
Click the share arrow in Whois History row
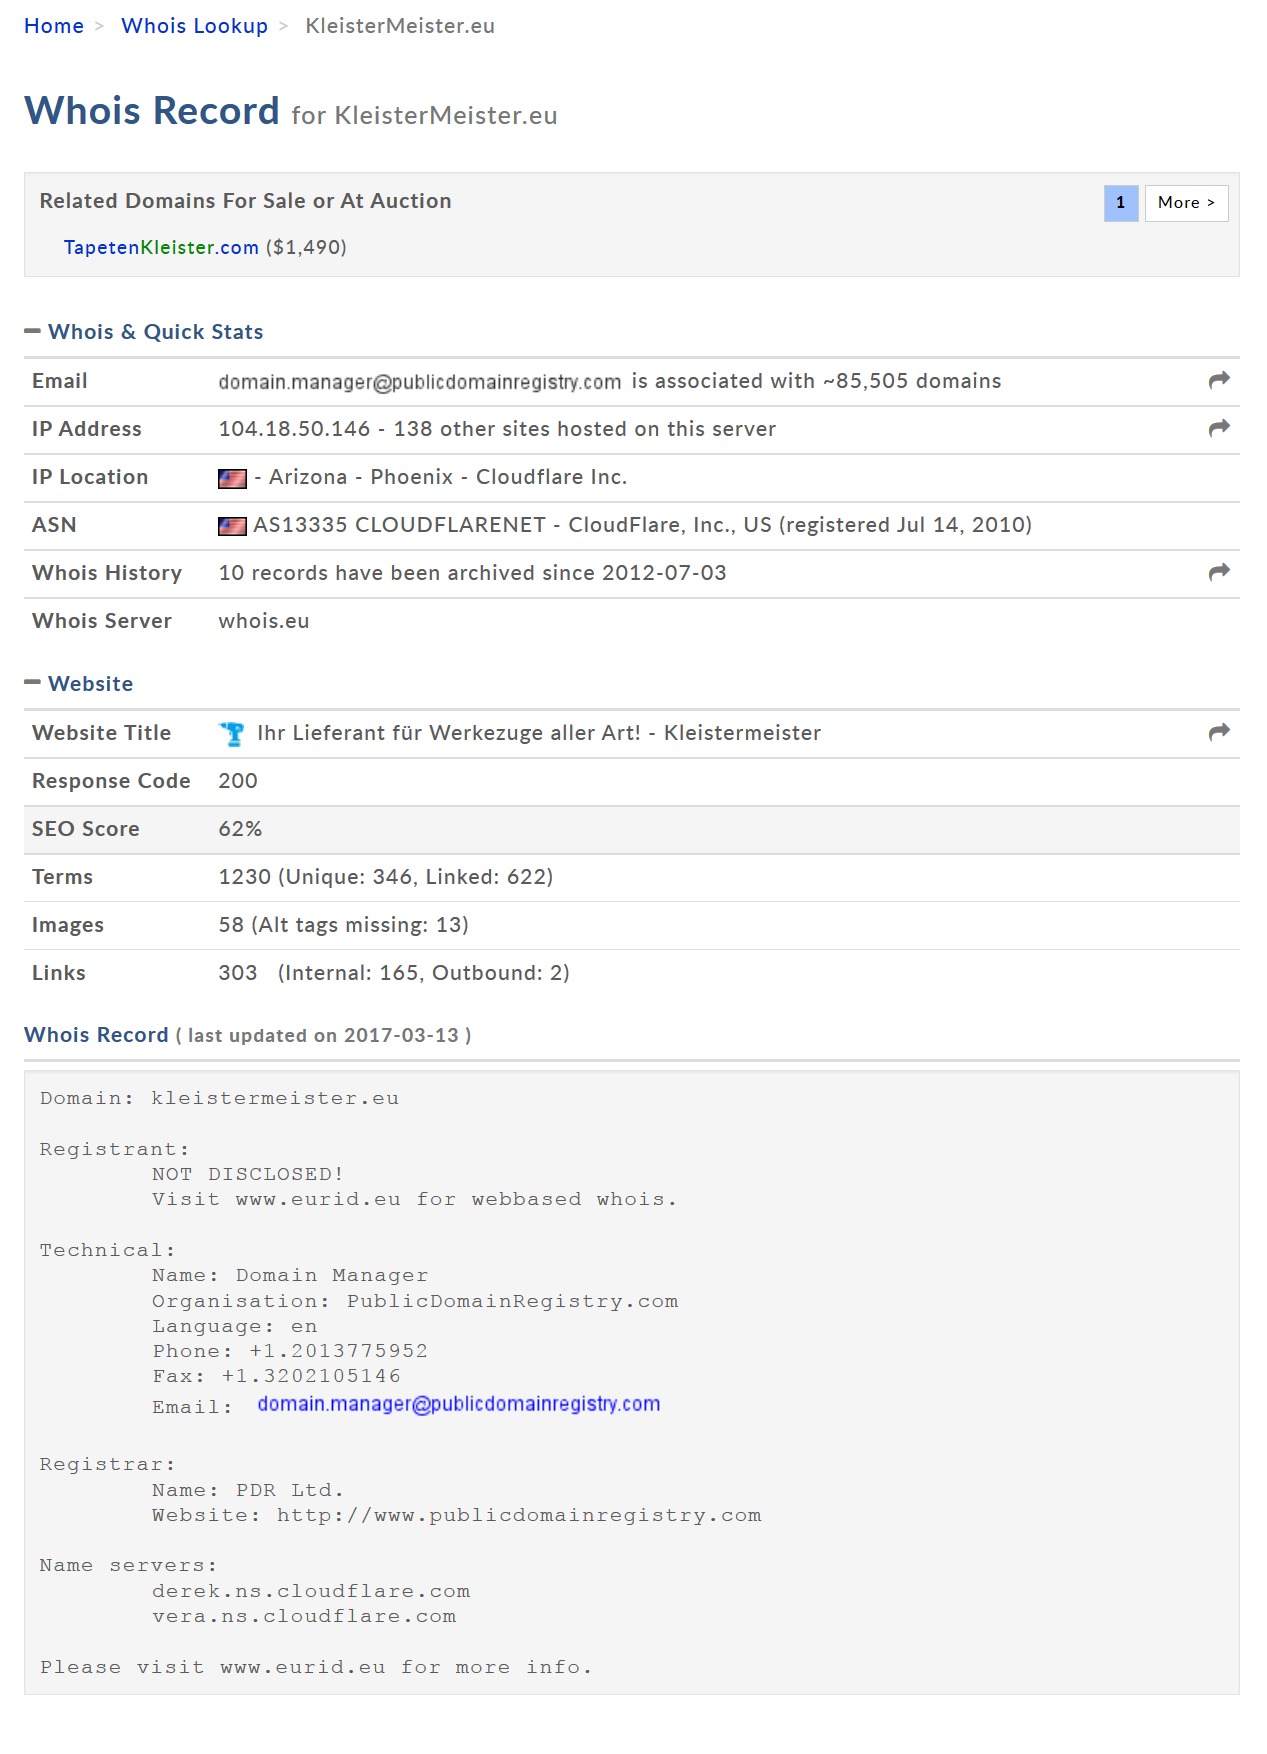pyautogui.click(x=1218, y=572)
